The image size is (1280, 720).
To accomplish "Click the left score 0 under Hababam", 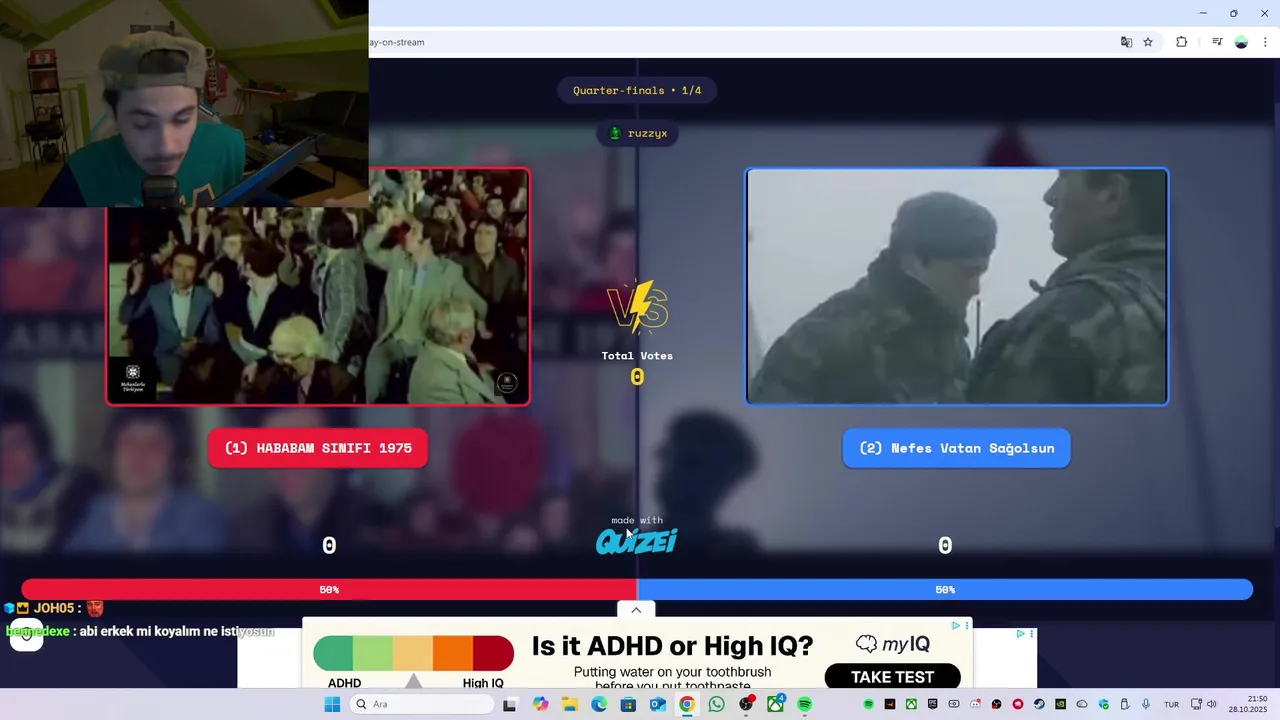I will point(329,545).
